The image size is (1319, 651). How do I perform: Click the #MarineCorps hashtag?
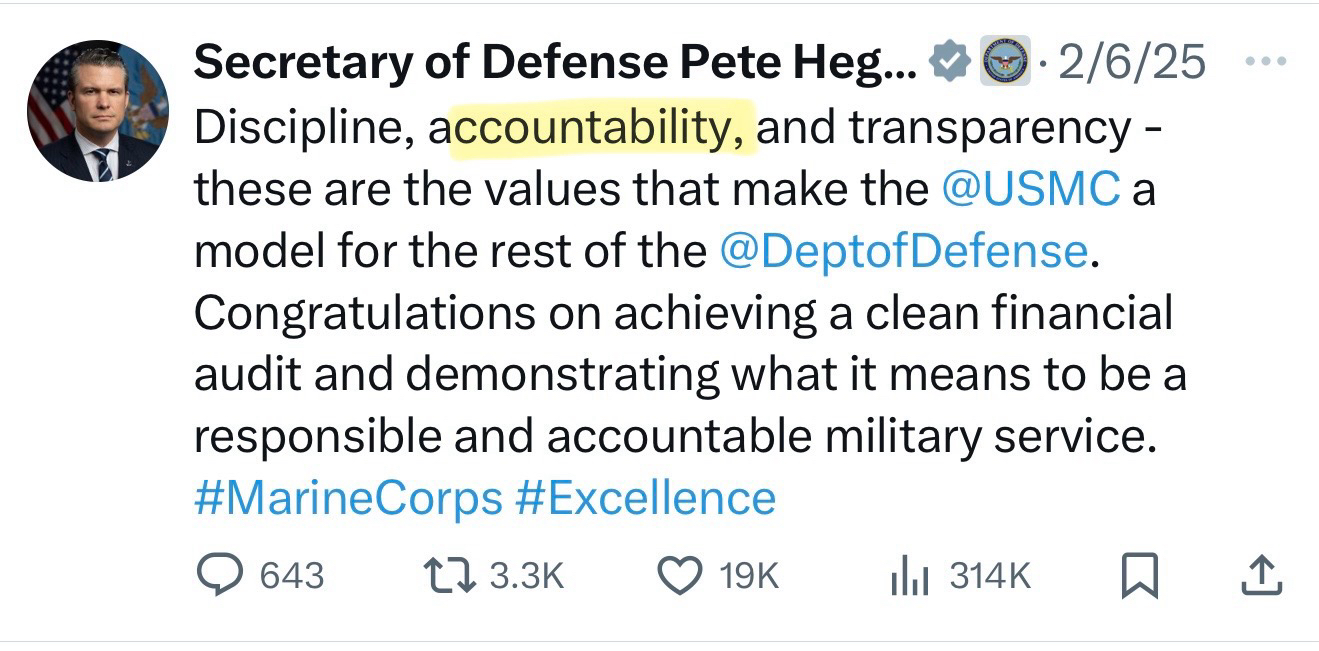pyautogui.click(x=347, y=498)
